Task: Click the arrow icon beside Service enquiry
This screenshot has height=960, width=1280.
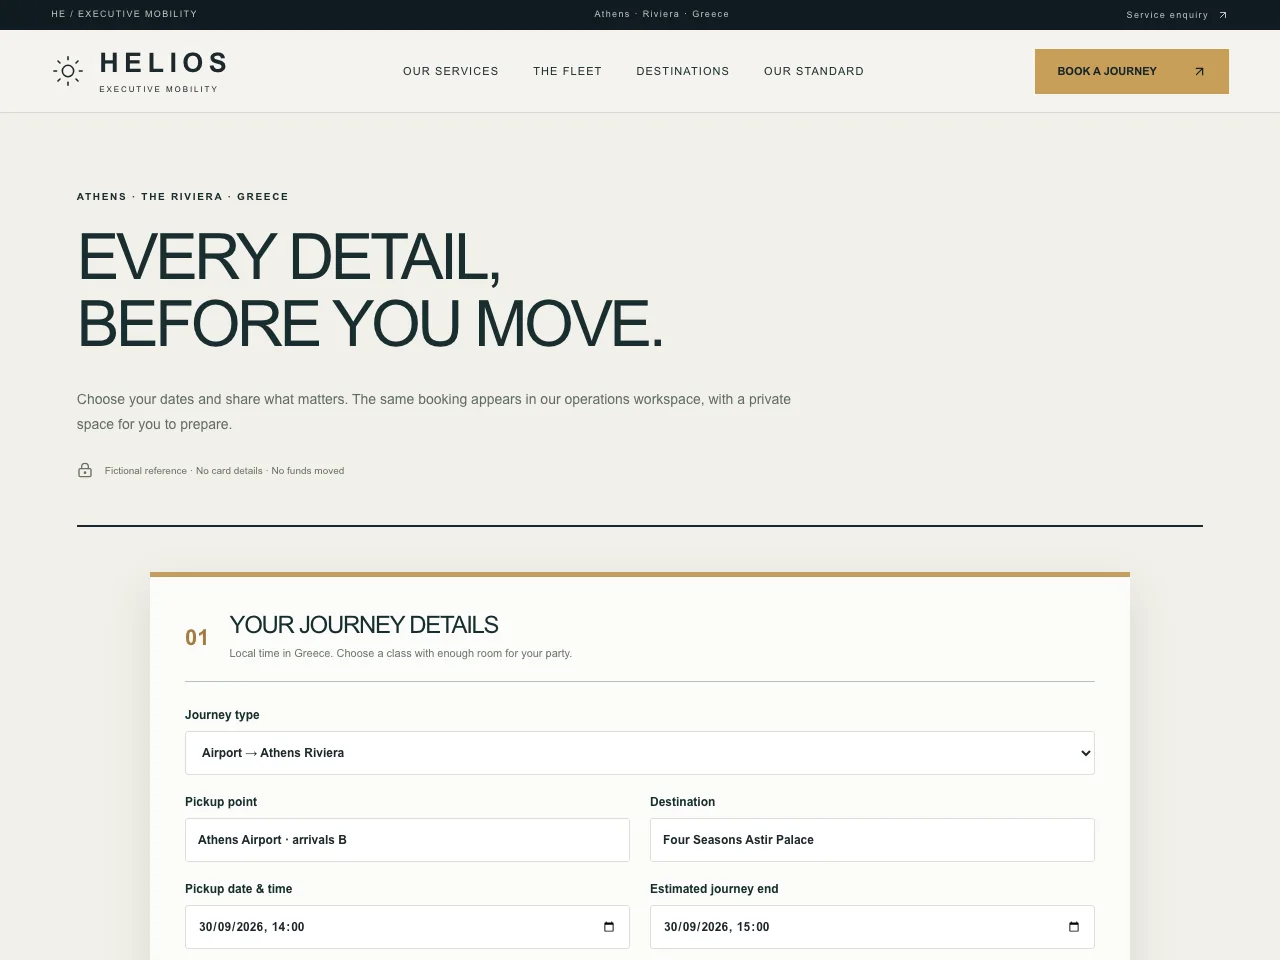Action: (1222, 15)
